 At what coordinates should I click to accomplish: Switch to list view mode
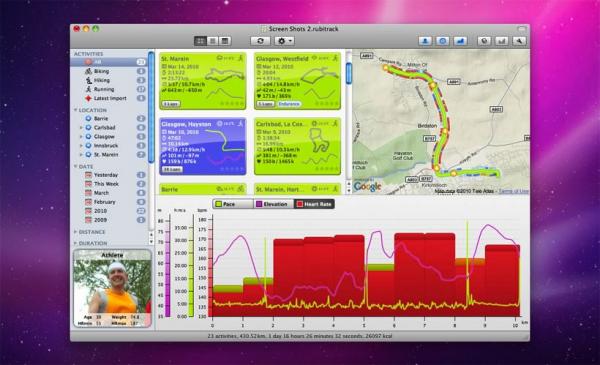[x=213, y=41]
